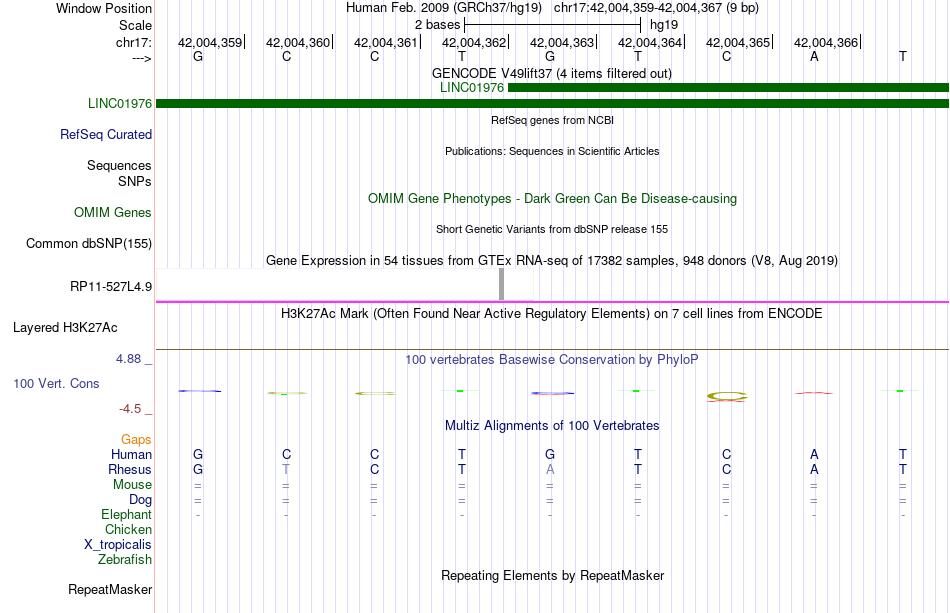950x613 pixels.
Task: Click the -4.5 PhyloP lower limit
Action: 130,409
